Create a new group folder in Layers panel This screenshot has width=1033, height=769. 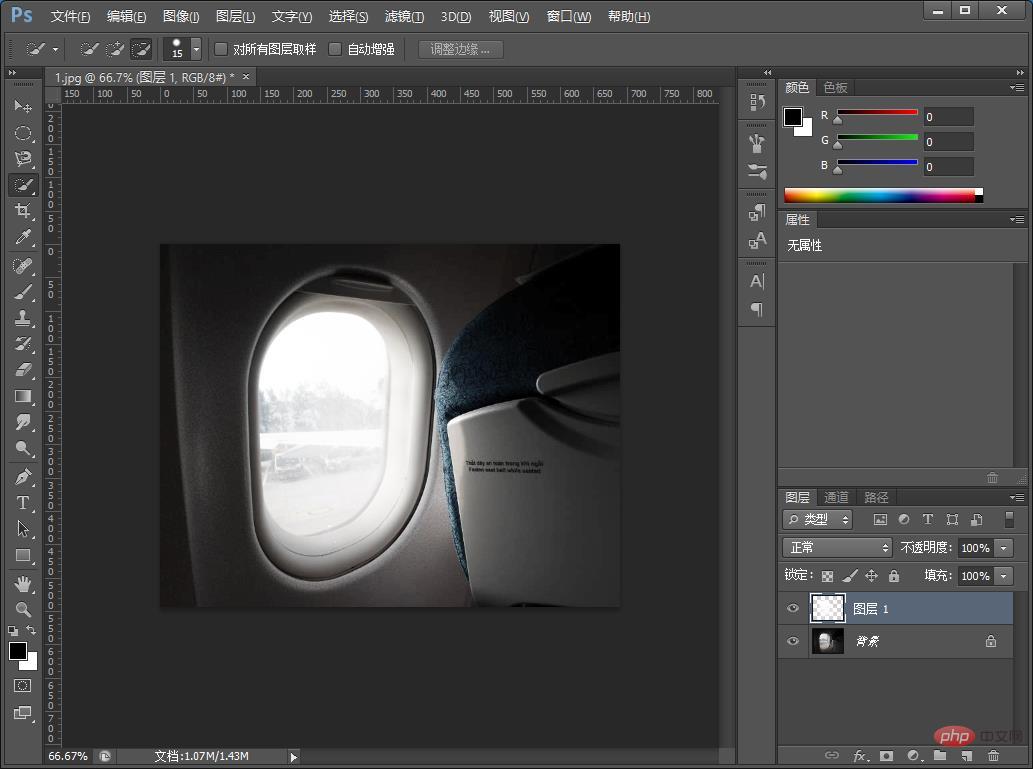click(939, 755)
